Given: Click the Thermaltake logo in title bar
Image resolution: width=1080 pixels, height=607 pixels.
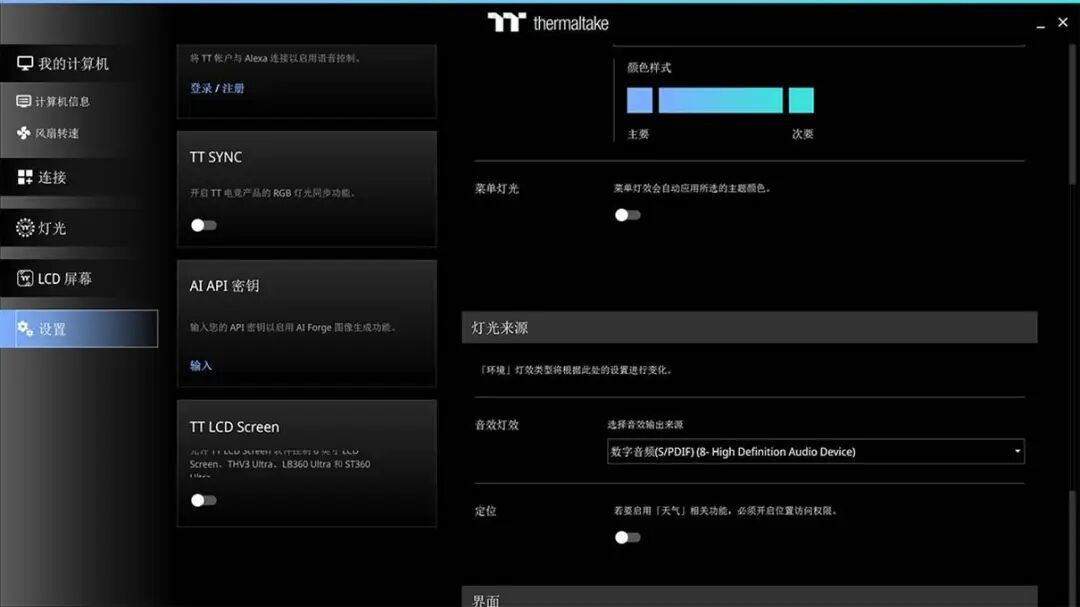Looking at the screenshot, I should coord(548,23).
